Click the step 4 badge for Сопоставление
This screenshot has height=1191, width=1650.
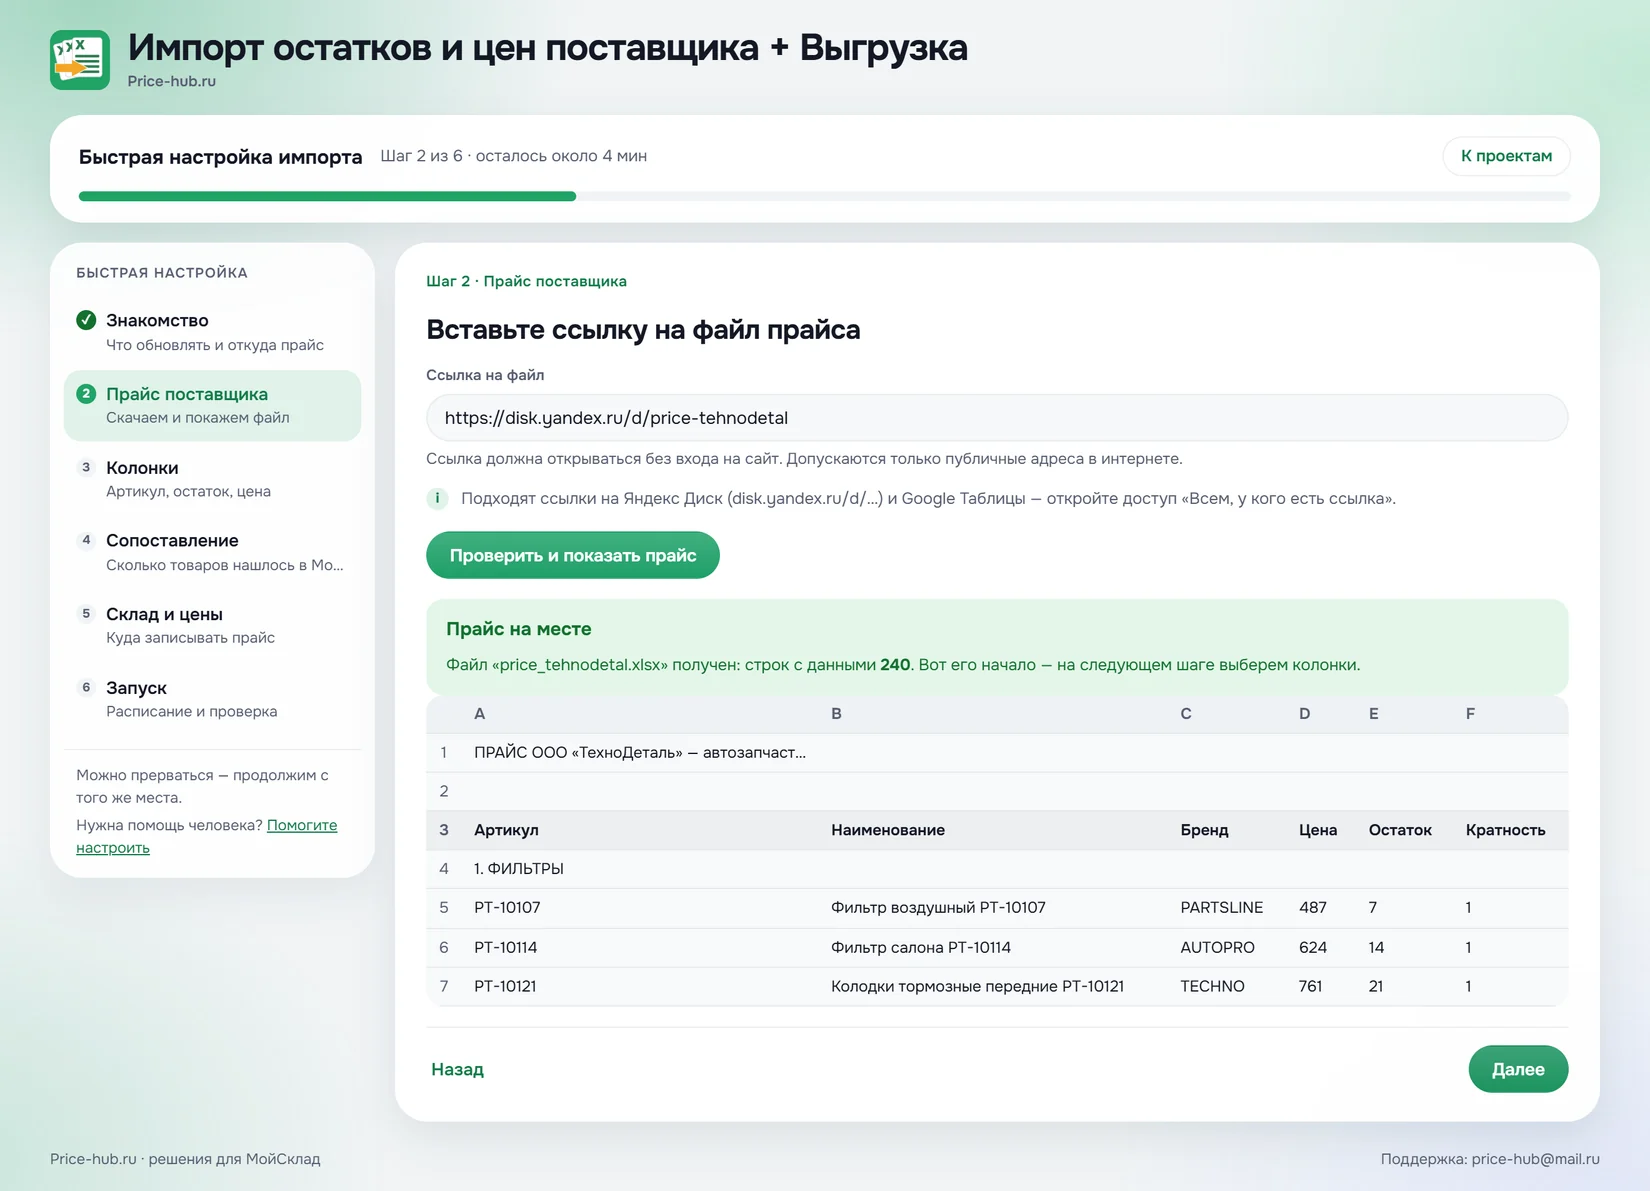(86, 540)
